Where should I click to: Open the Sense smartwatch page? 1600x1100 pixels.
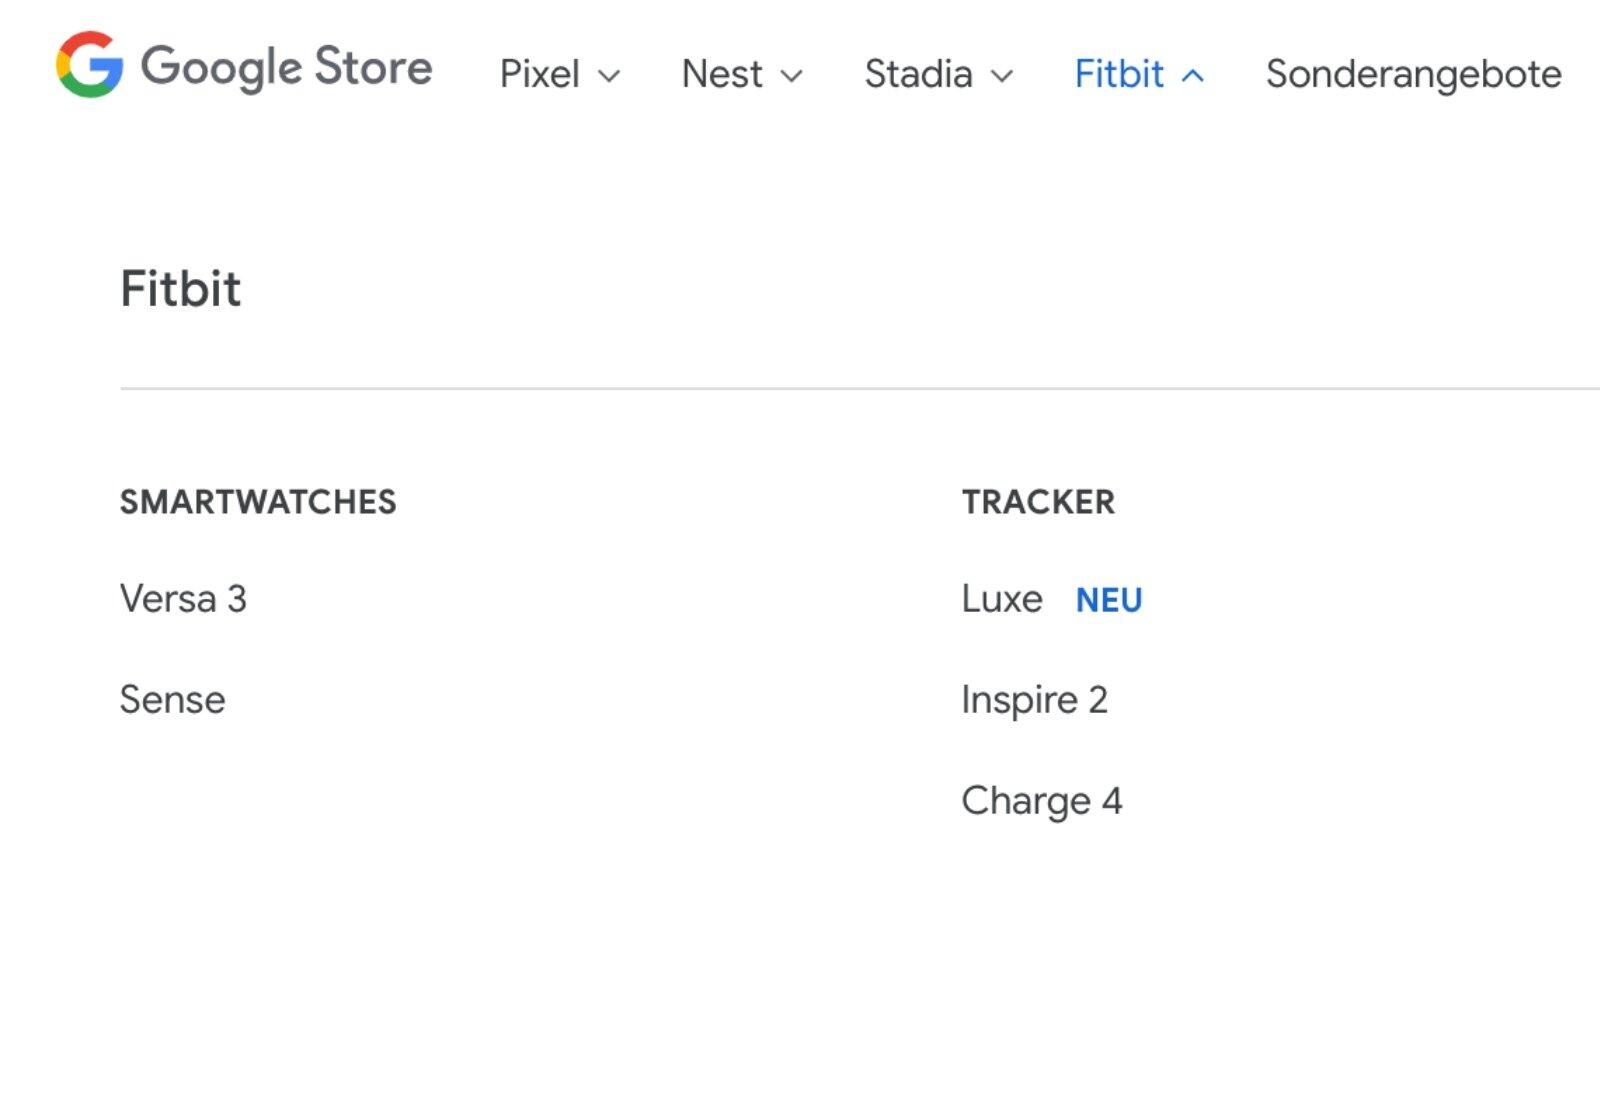pyautogui.click(x=172, y=700)
